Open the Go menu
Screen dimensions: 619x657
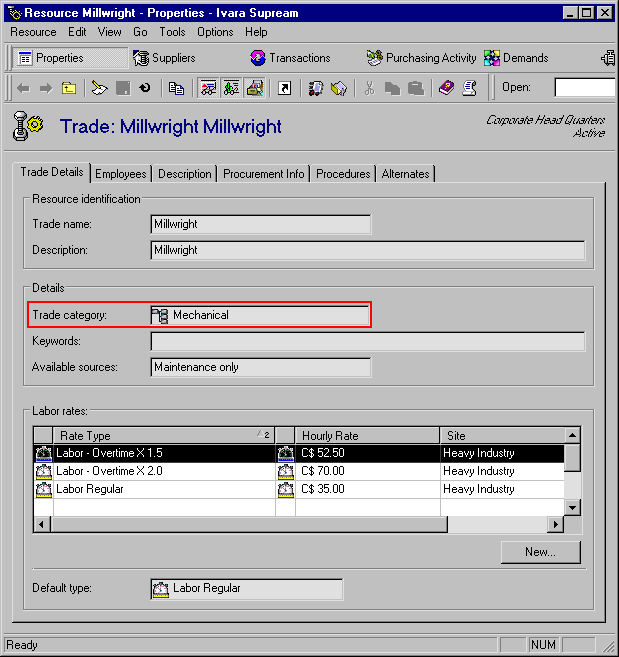pyautogui.click(x=140, y=32)
